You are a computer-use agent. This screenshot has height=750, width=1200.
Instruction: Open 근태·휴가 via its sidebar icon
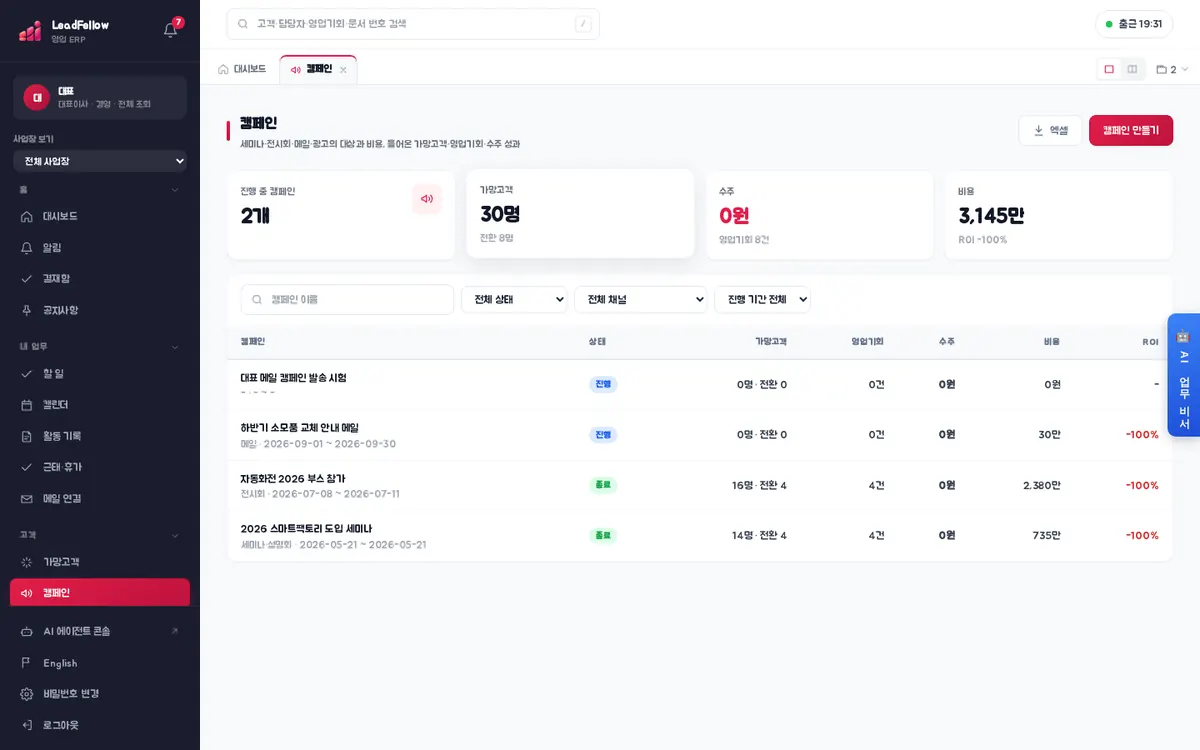(27, 467)
